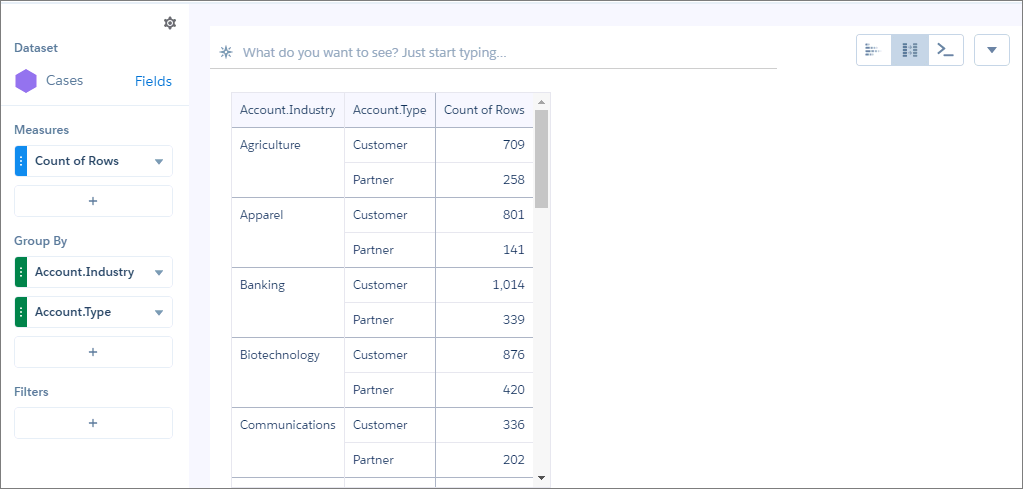
Task: Switch to table mode view
Action: (909, 50)
